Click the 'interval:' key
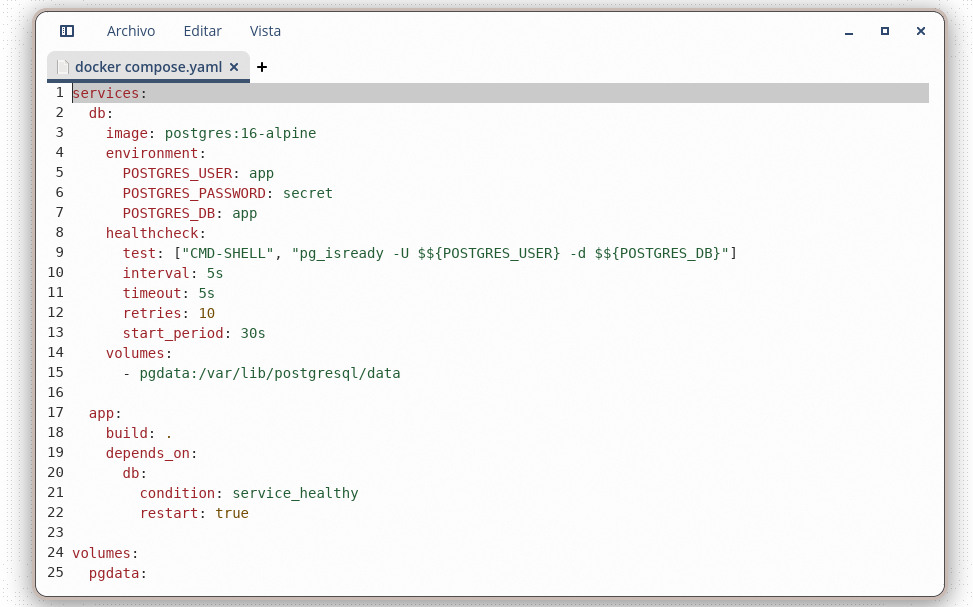973x607 pixels. point(160,273)
